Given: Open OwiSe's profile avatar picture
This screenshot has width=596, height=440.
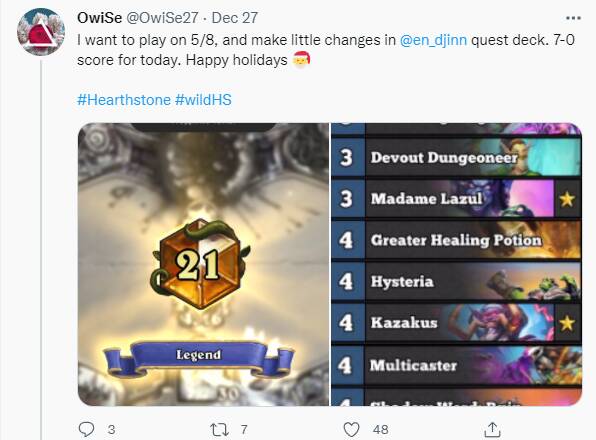Looking at the screenshot, I should pyautogui.click(x=41, y=32).
